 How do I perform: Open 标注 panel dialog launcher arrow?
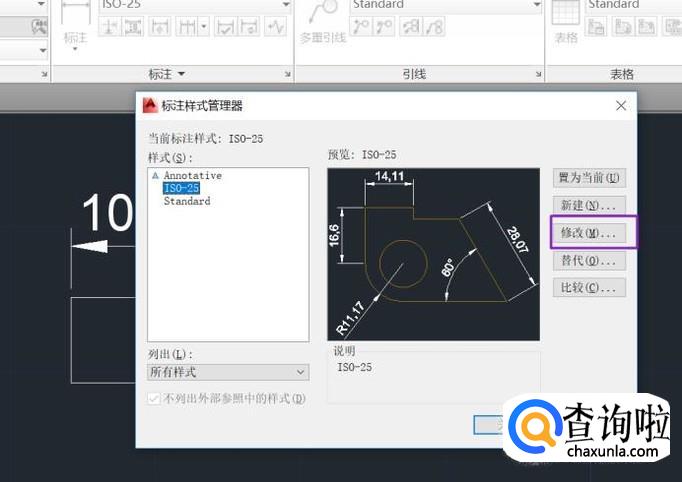point(288,74)
